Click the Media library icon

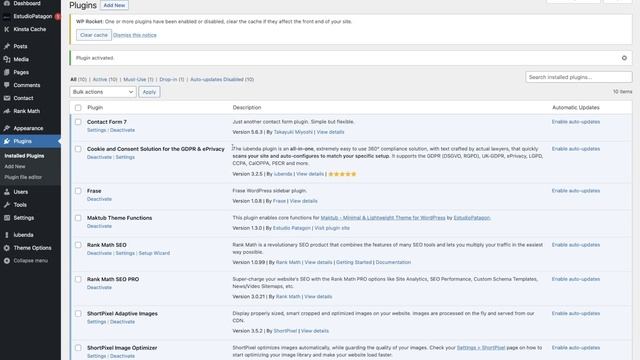(x=7, y=60)
